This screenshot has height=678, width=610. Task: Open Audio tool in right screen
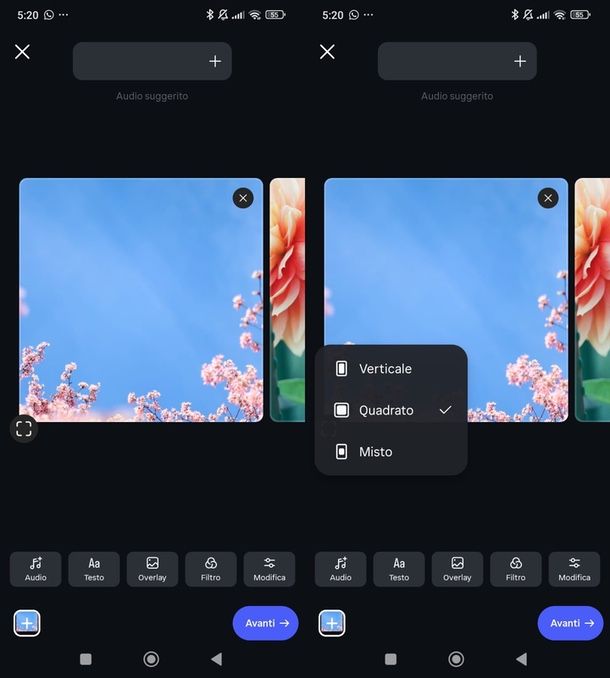point(340,569)
